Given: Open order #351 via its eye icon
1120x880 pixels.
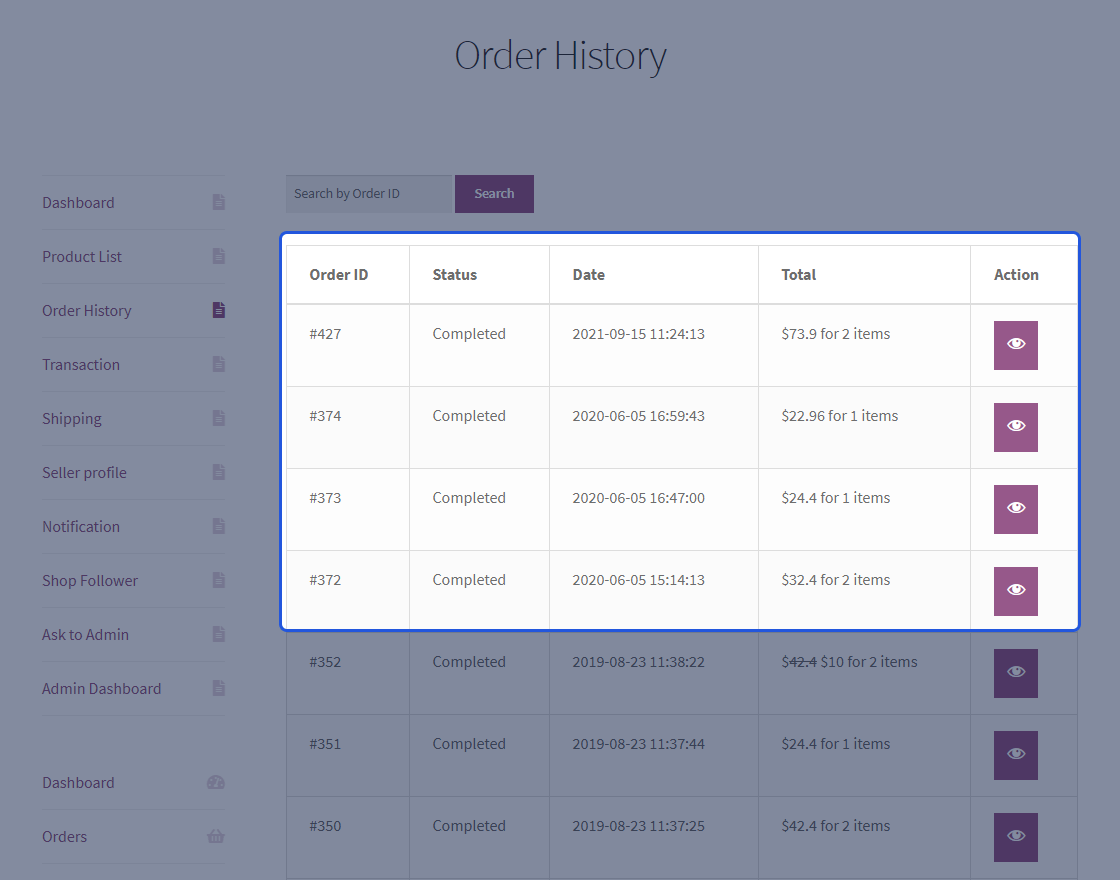Looking at the screenshot, I should tap(1015, 755).
